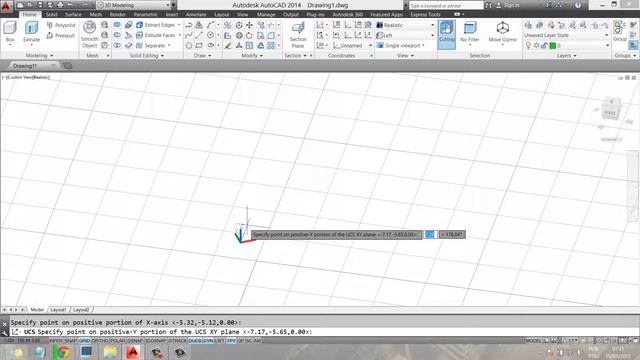
Task: Click the No Filter selection button
Action: tap(469, 33)
